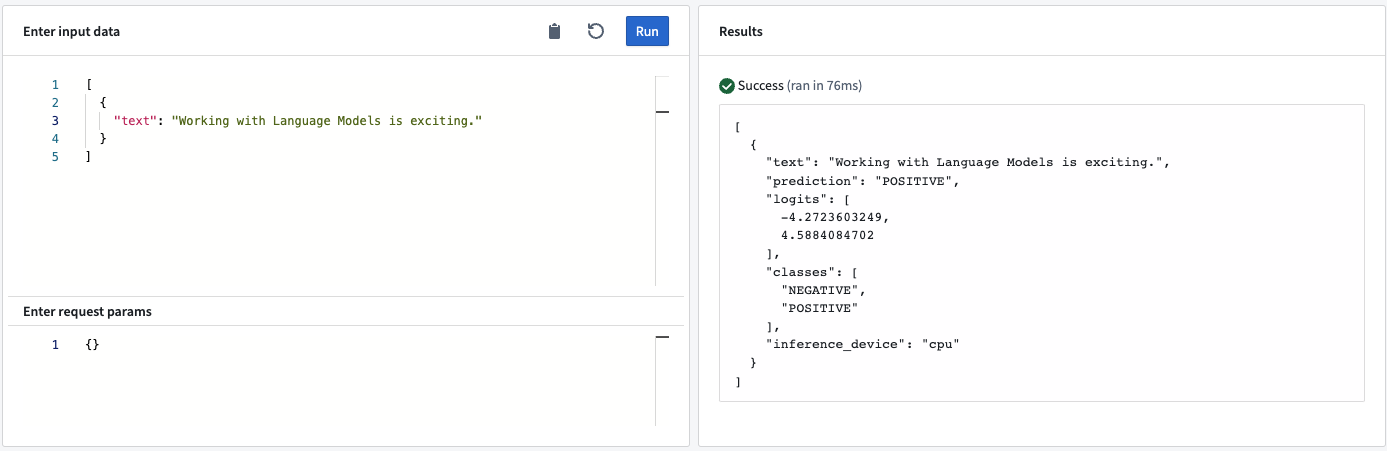This screenshot has width=1387, height=451.
Task: Click the logit value -4.2723603249
Action: tap(833, 217)
